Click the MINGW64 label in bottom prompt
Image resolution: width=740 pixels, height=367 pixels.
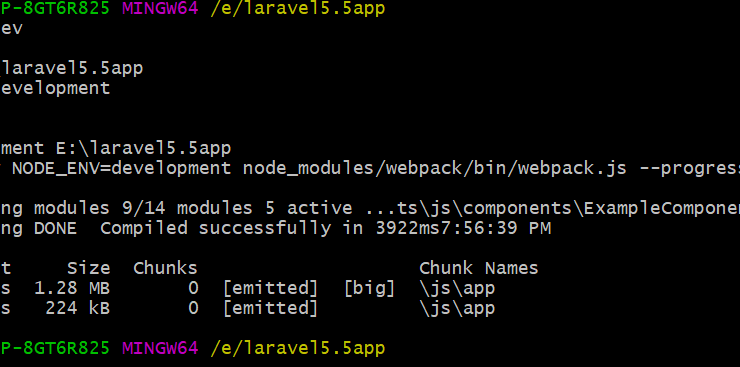(160, 349)
